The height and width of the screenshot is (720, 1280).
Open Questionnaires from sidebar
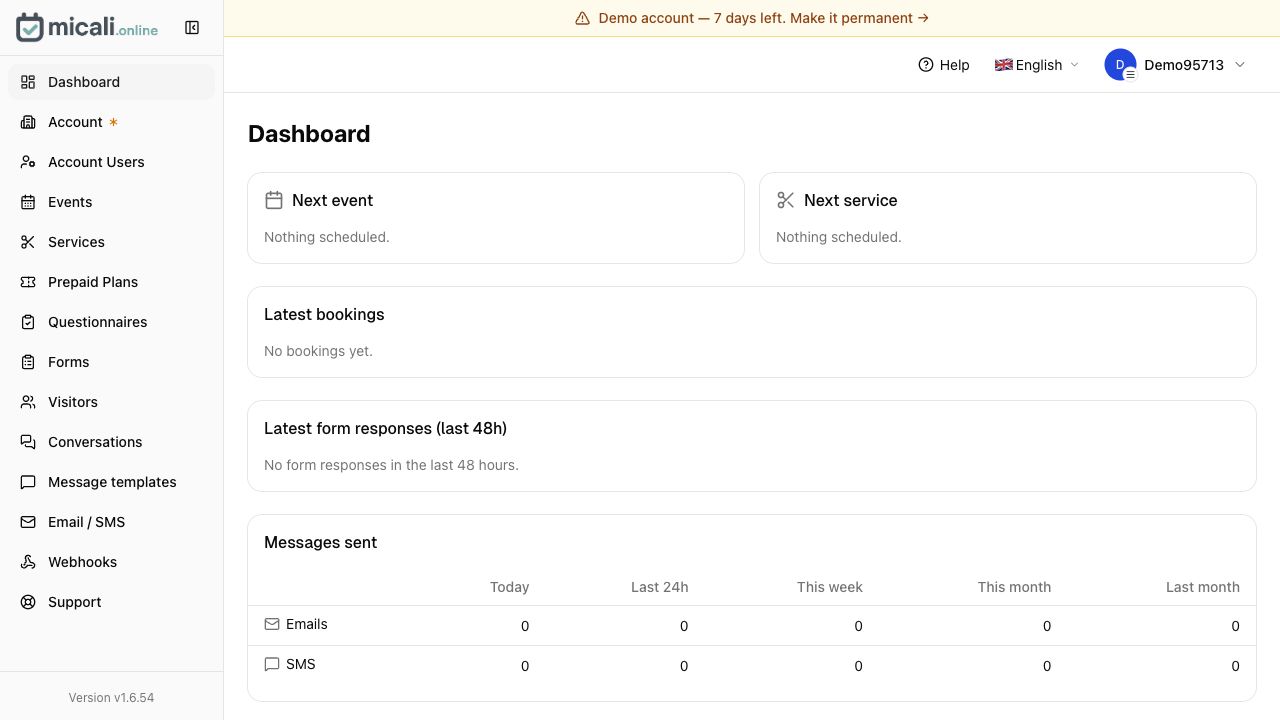(111, 322)
